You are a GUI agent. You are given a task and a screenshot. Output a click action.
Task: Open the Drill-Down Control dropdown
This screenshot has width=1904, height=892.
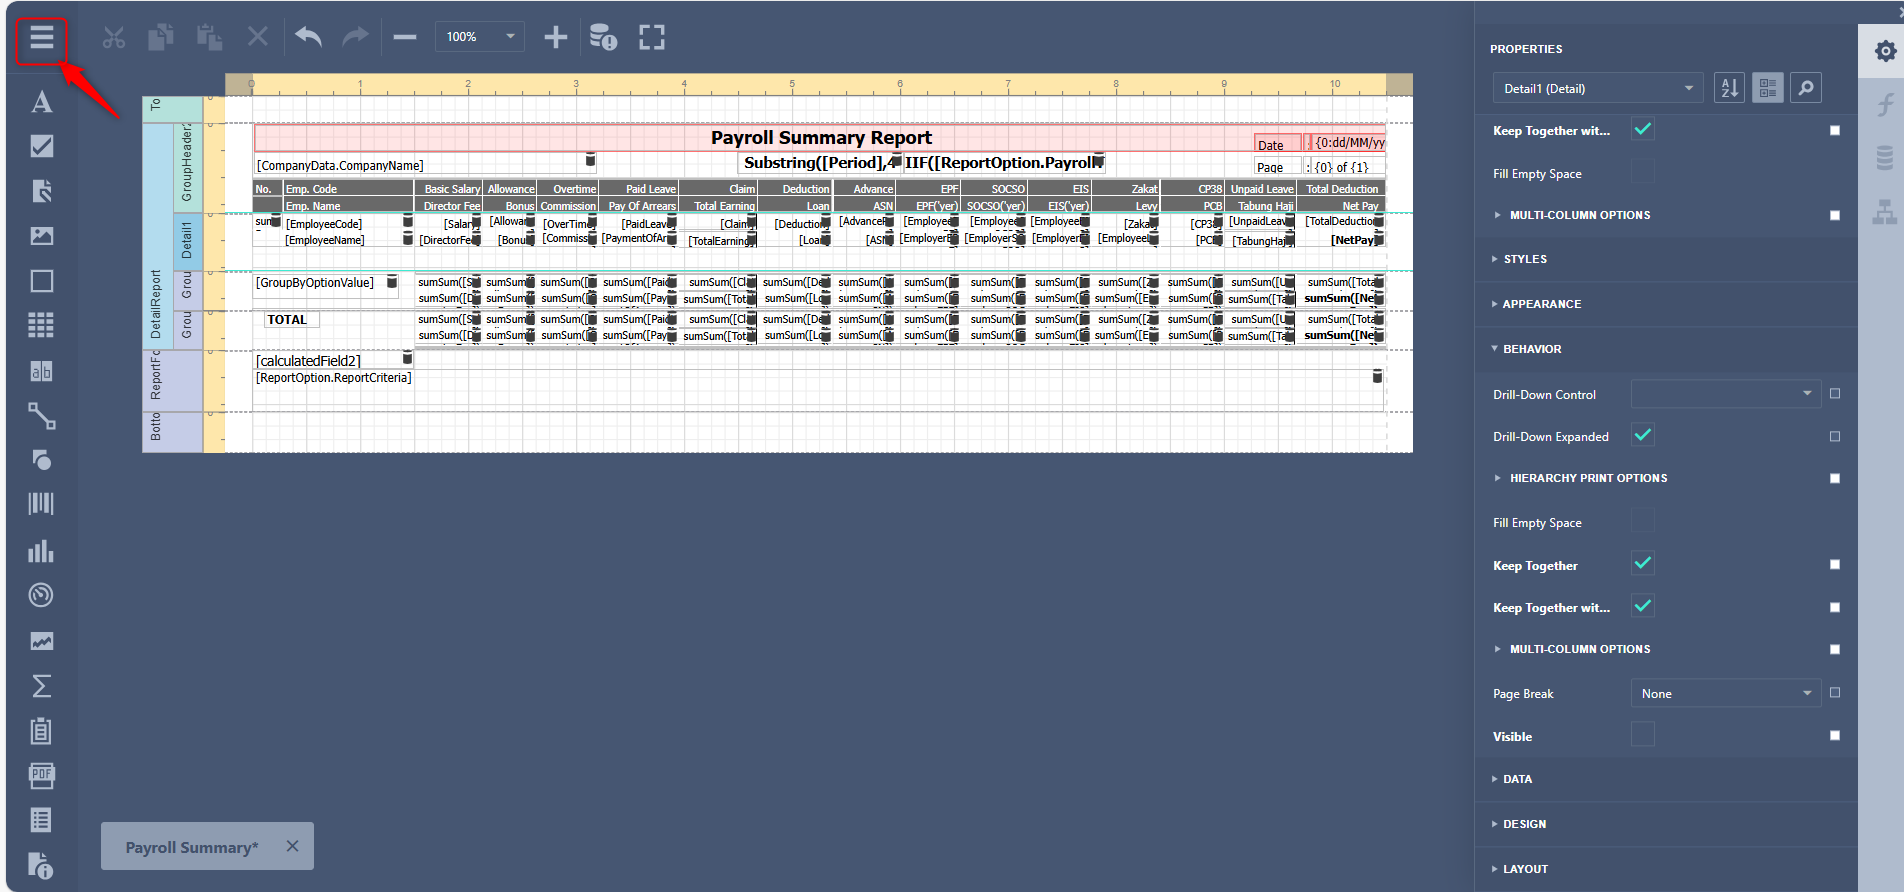1726,394
